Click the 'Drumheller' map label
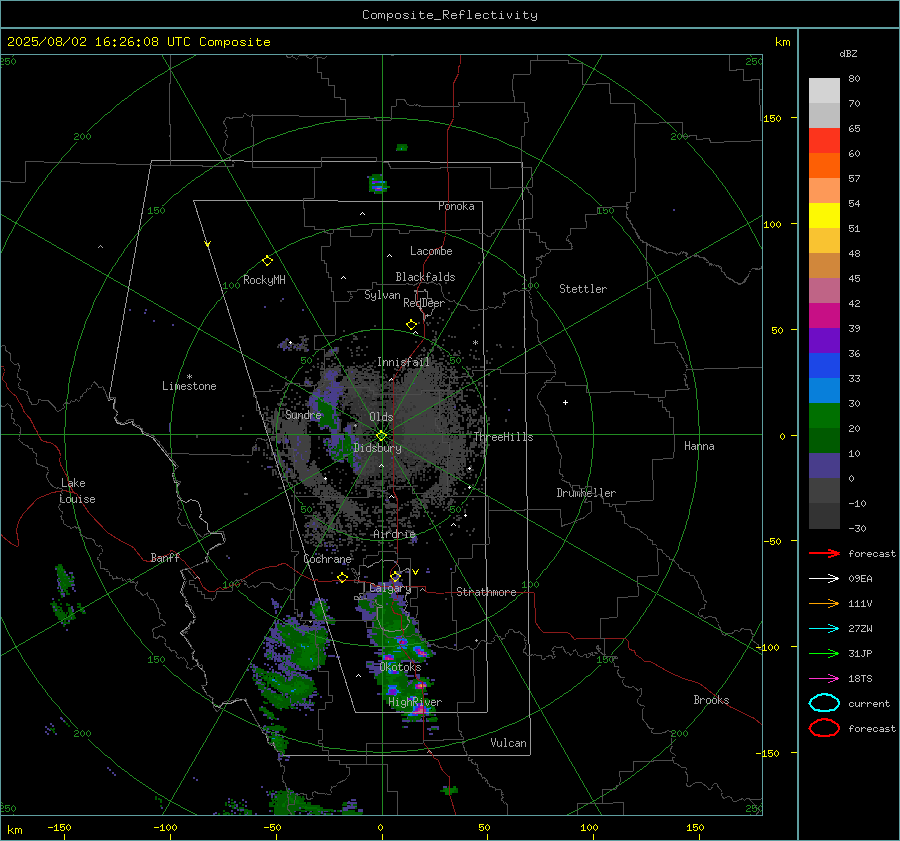 coord(586,493)
